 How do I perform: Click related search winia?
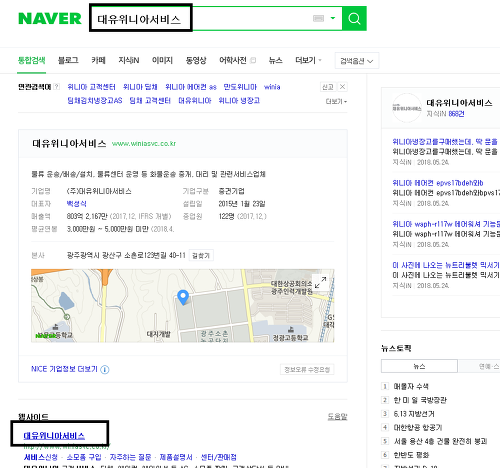coord(272,87)
